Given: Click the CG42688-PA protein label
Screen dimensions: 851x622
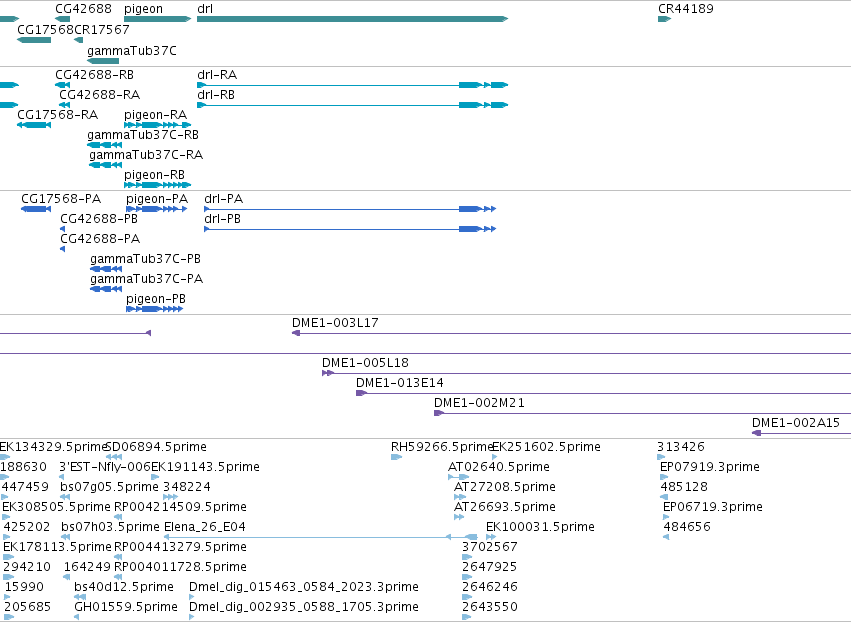Looking at the screenshot, I should point(100,239).
